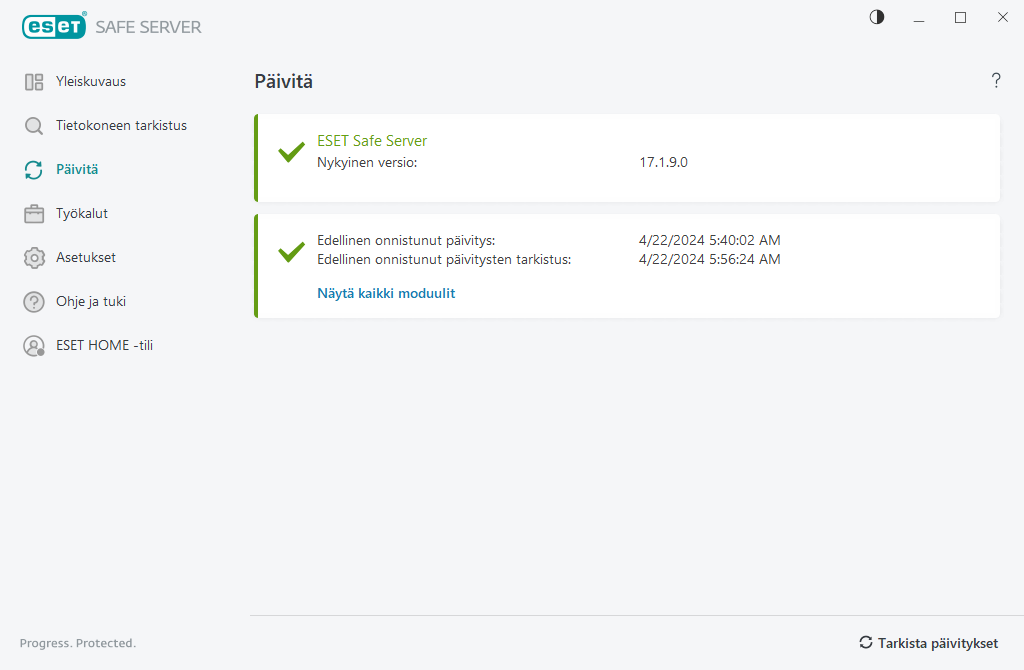Click the Näytä kaikki moduulit link

[x=386, y=294]
